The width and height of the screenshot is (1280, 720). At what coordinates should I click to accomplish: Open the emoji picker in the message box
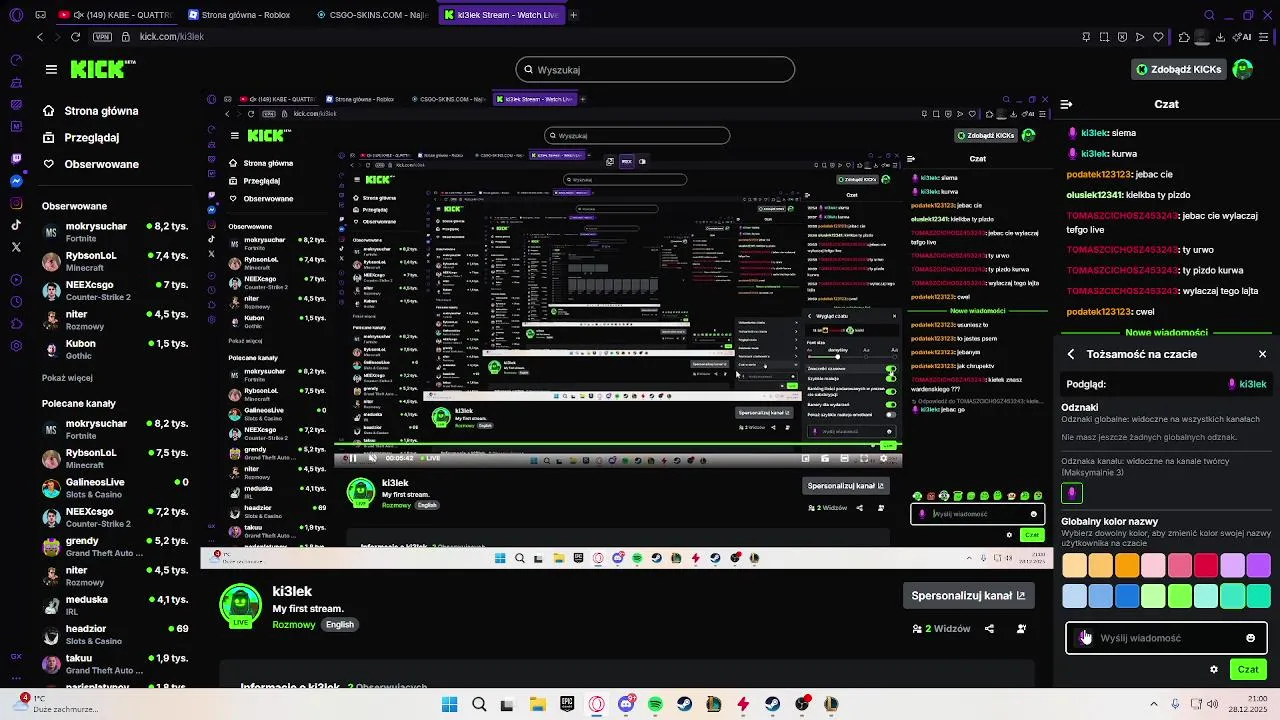[x=1250, y=638]
